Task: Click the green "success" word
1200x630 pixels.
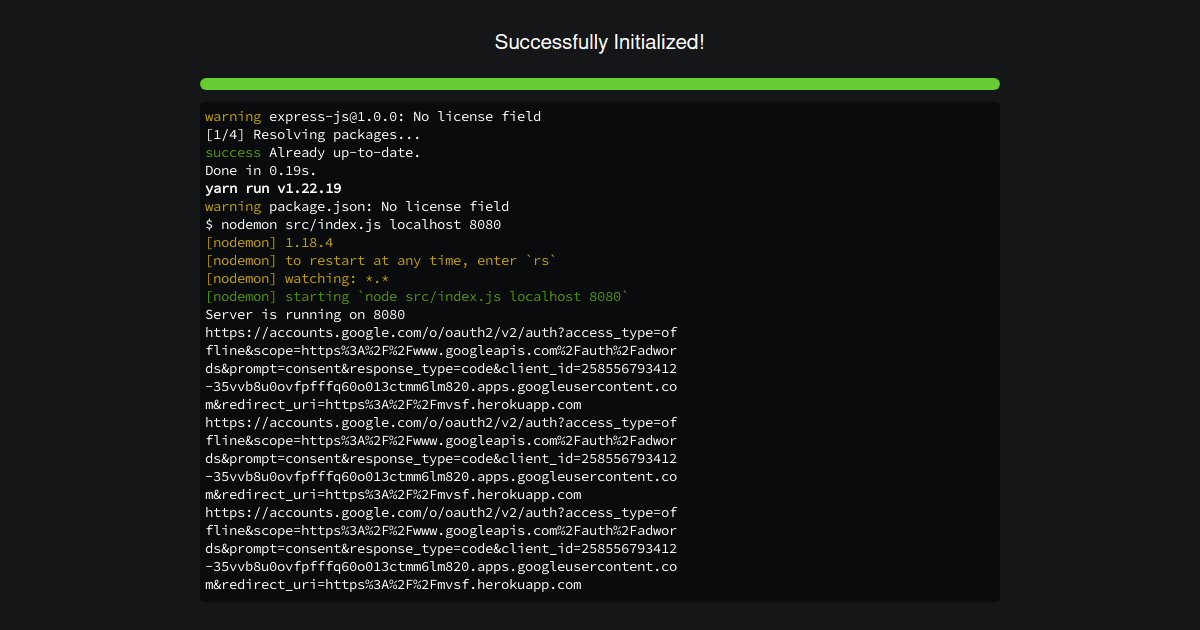Action: click(233, 153)
